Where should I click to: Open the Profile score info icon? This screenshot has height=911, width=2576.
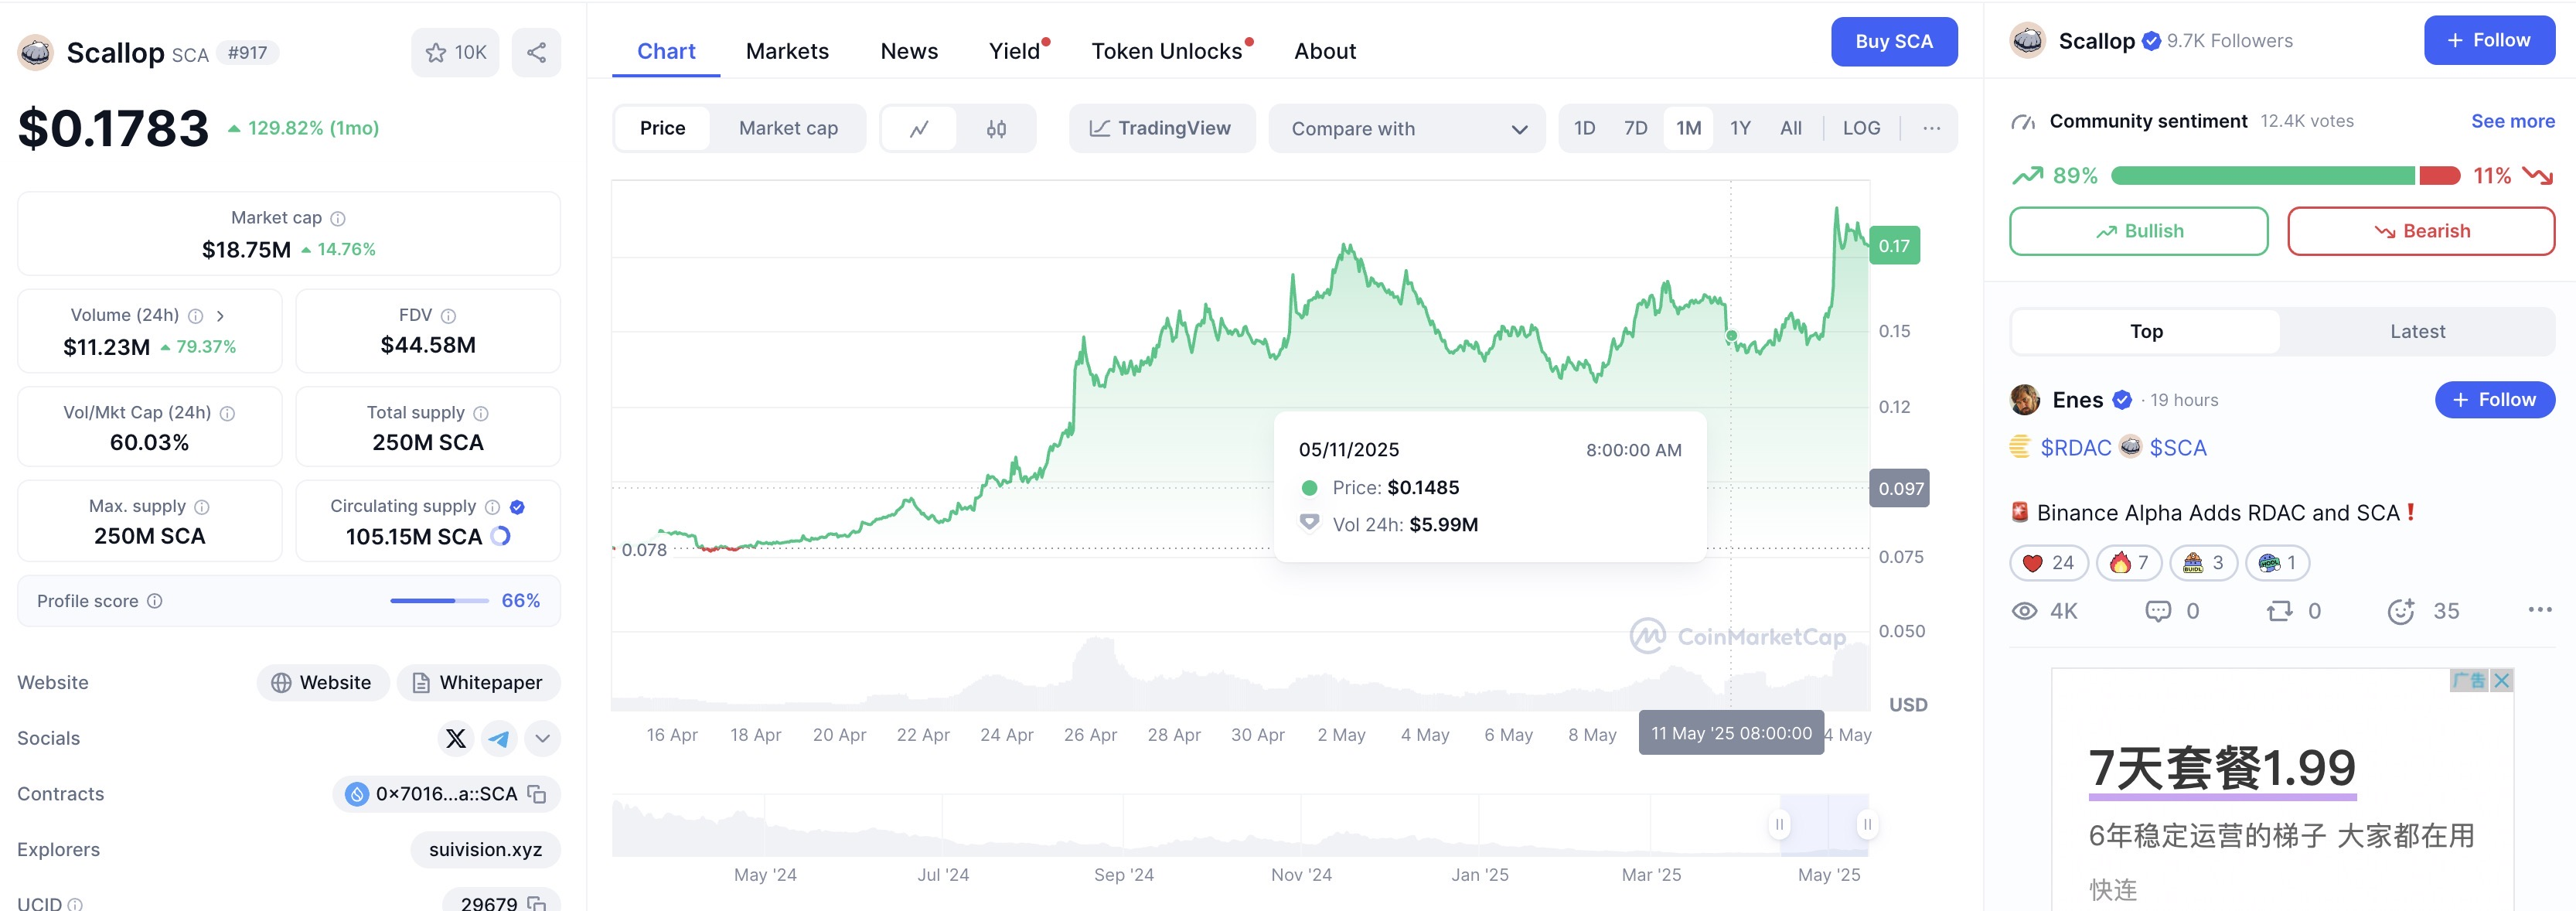[155, 601]
